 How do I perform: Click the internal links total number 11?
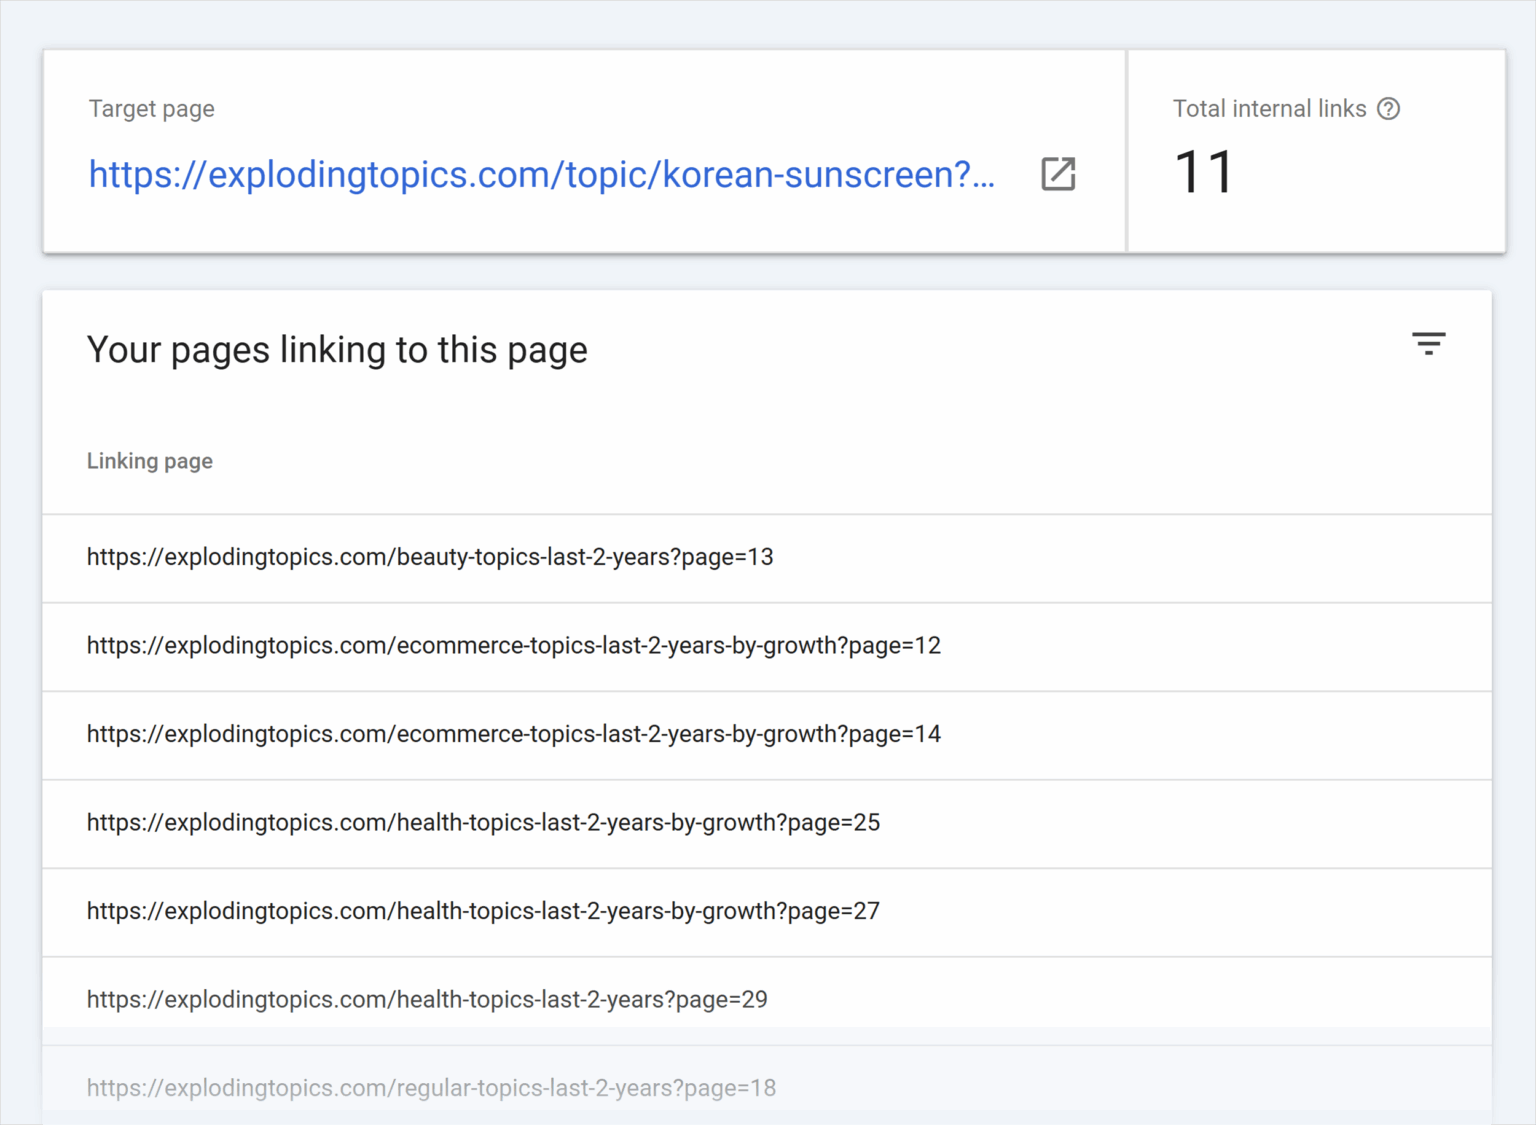point(1204,171)
